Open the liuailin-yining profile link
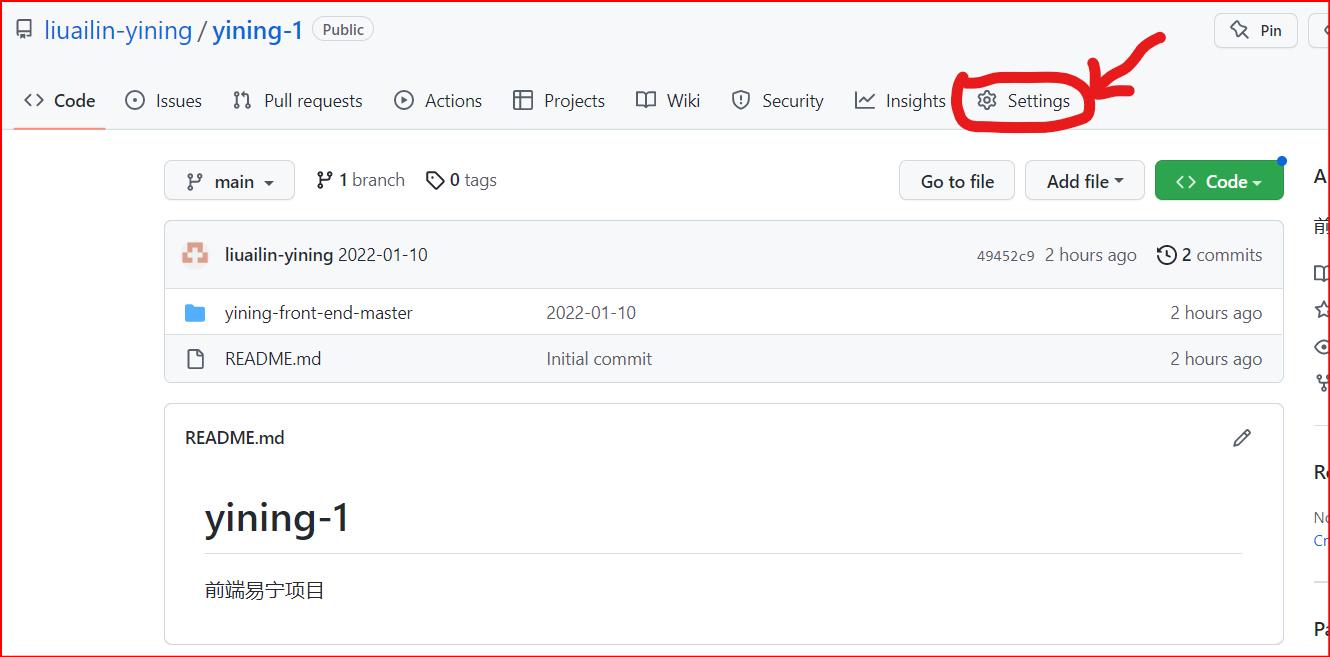Viewport: 1330px width, 657px height. (118, 30)
